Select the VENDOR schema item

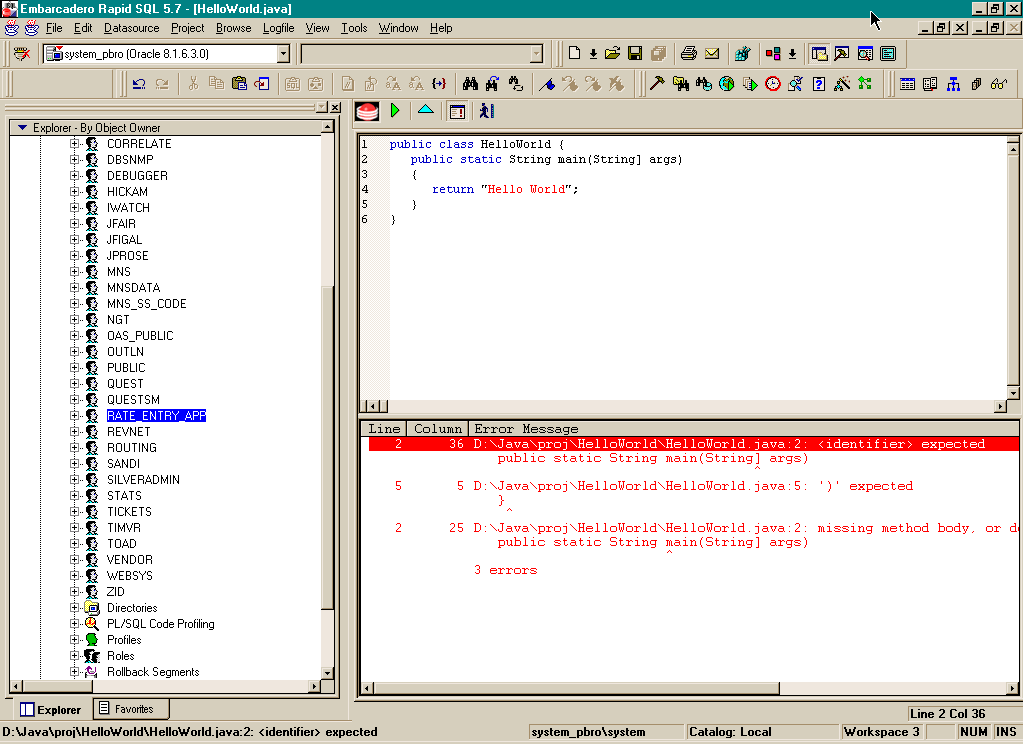pos(129,560)
